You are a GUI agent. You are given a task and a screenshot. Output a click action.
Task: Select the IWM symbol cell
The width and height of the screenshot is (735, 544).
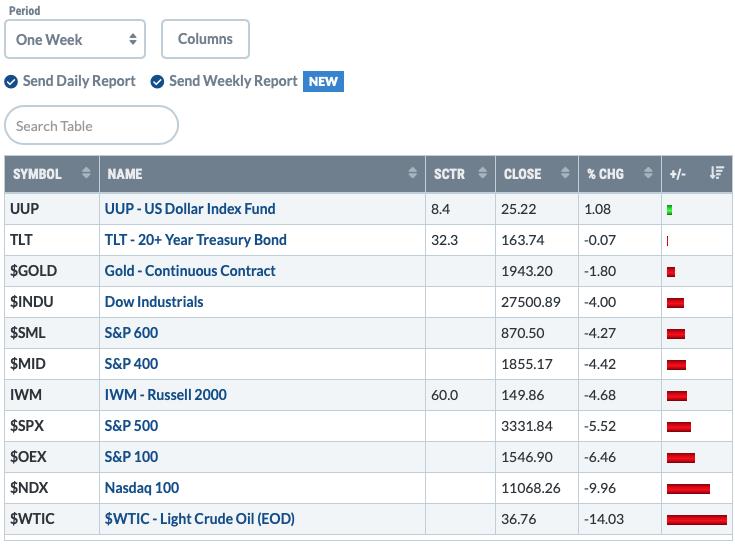point(52,395)
